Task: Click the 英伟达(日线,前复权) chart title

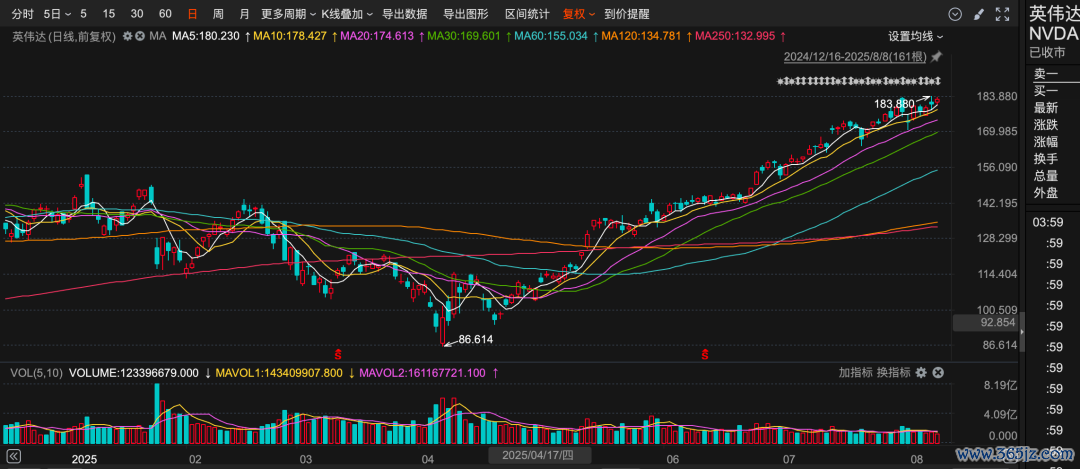Action: 64,37
